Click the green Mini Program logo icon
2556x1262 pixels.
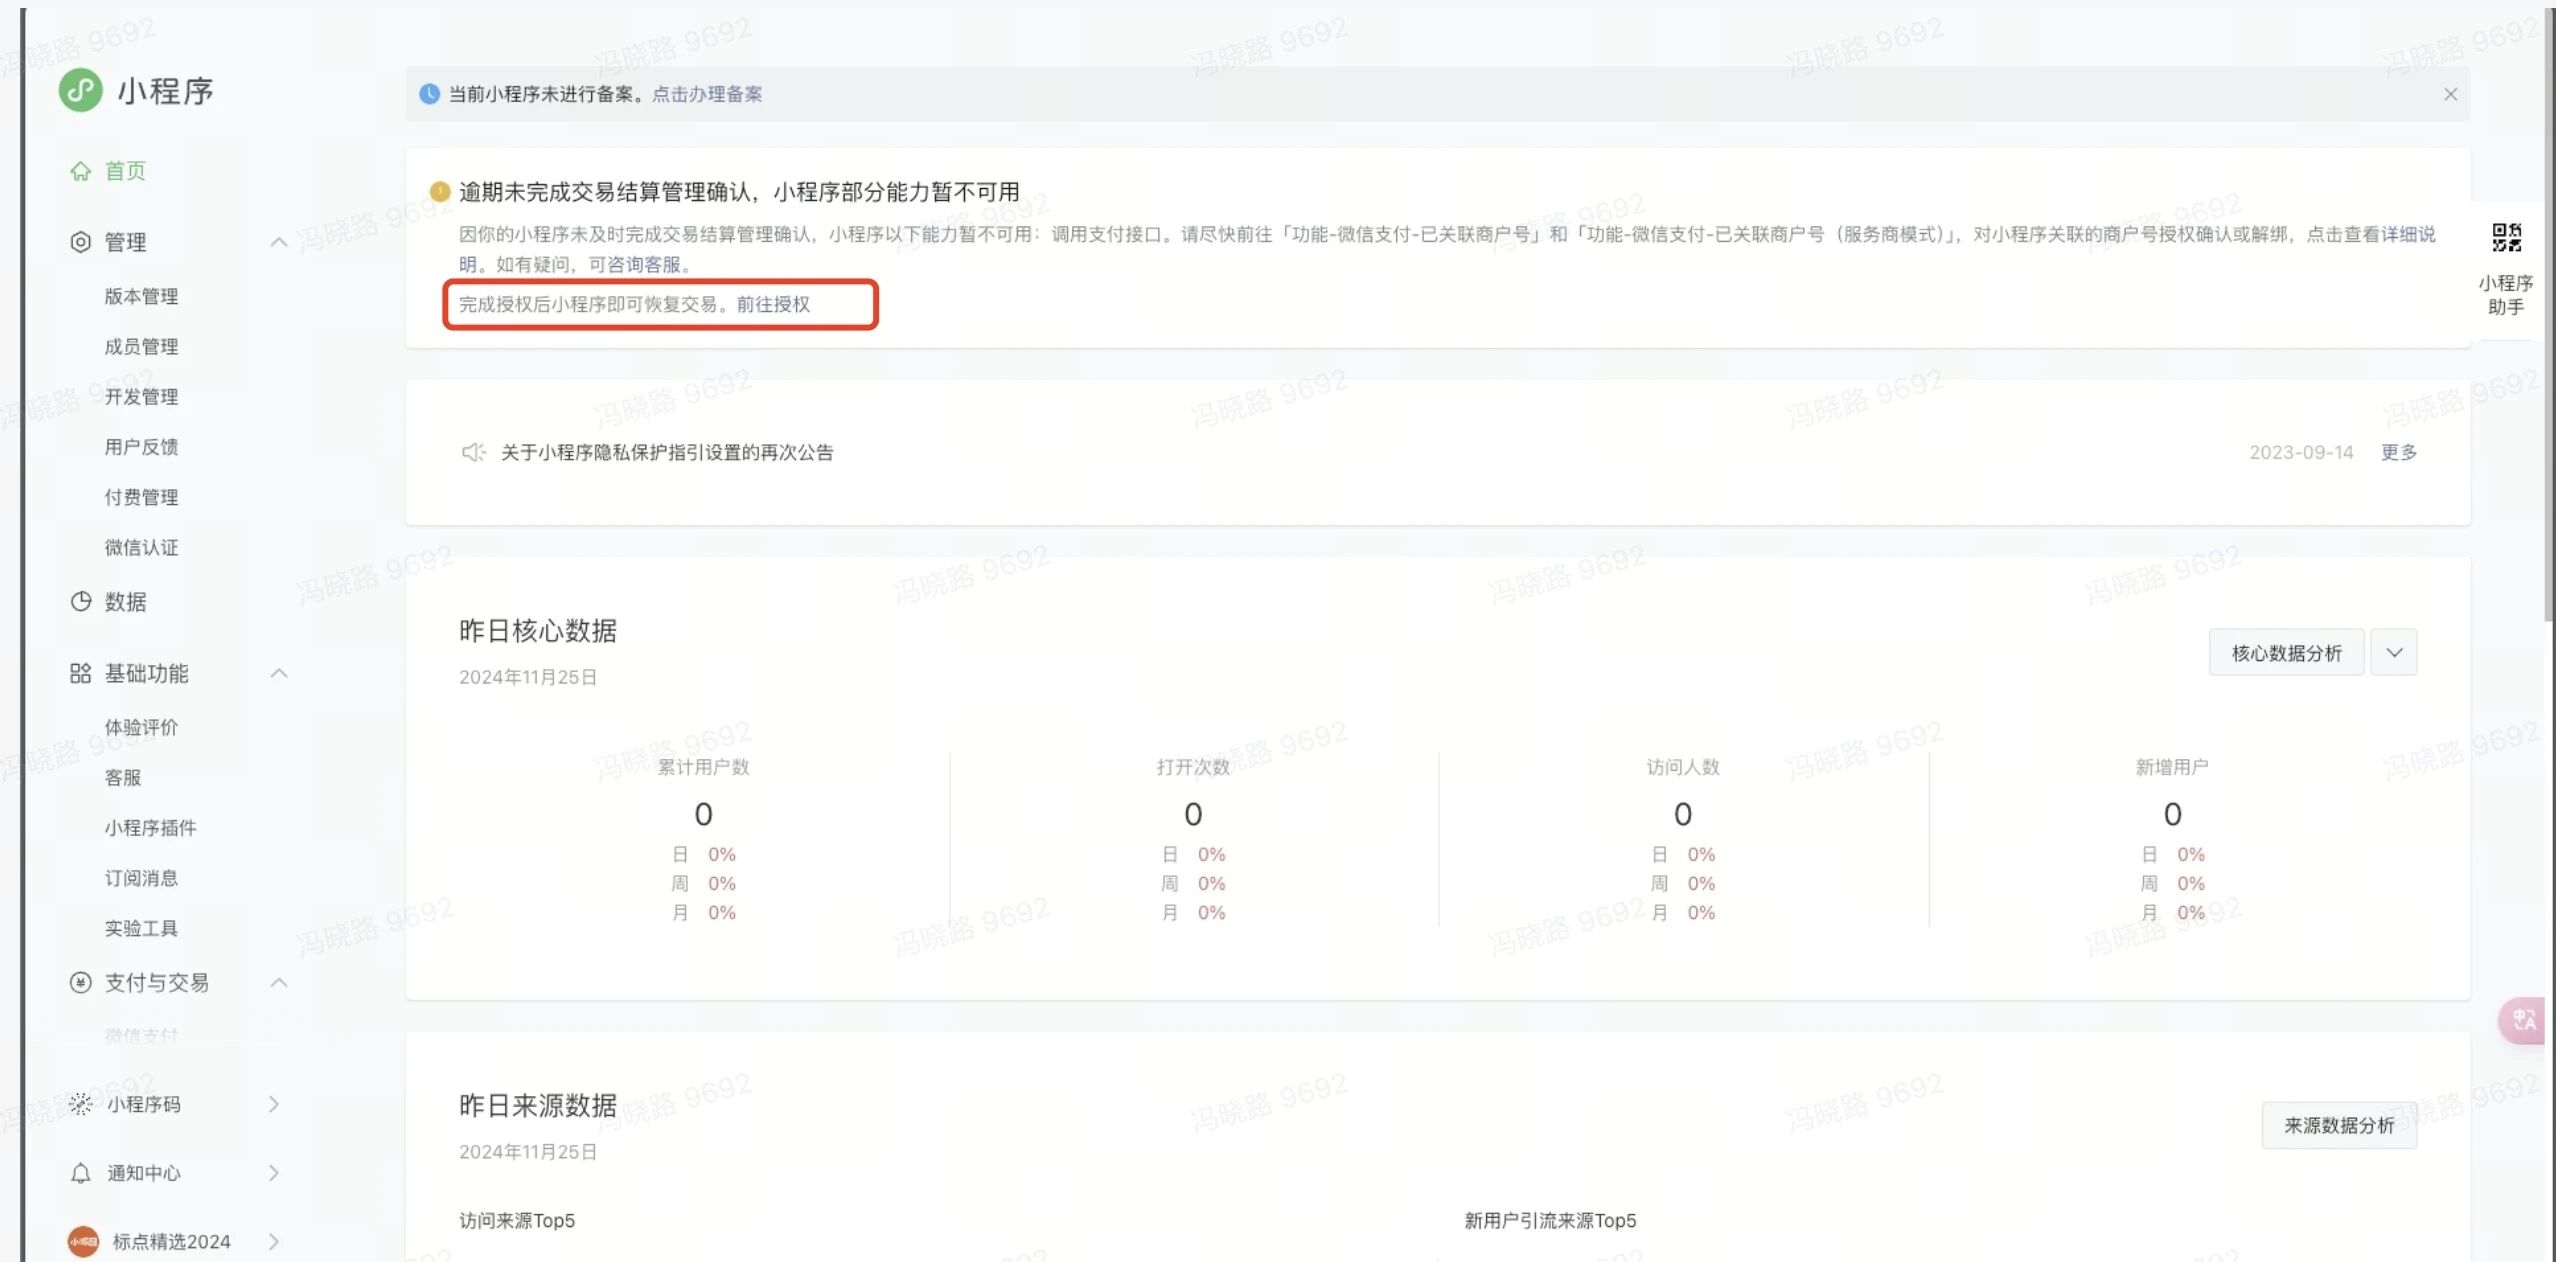[x=80, y=90]
